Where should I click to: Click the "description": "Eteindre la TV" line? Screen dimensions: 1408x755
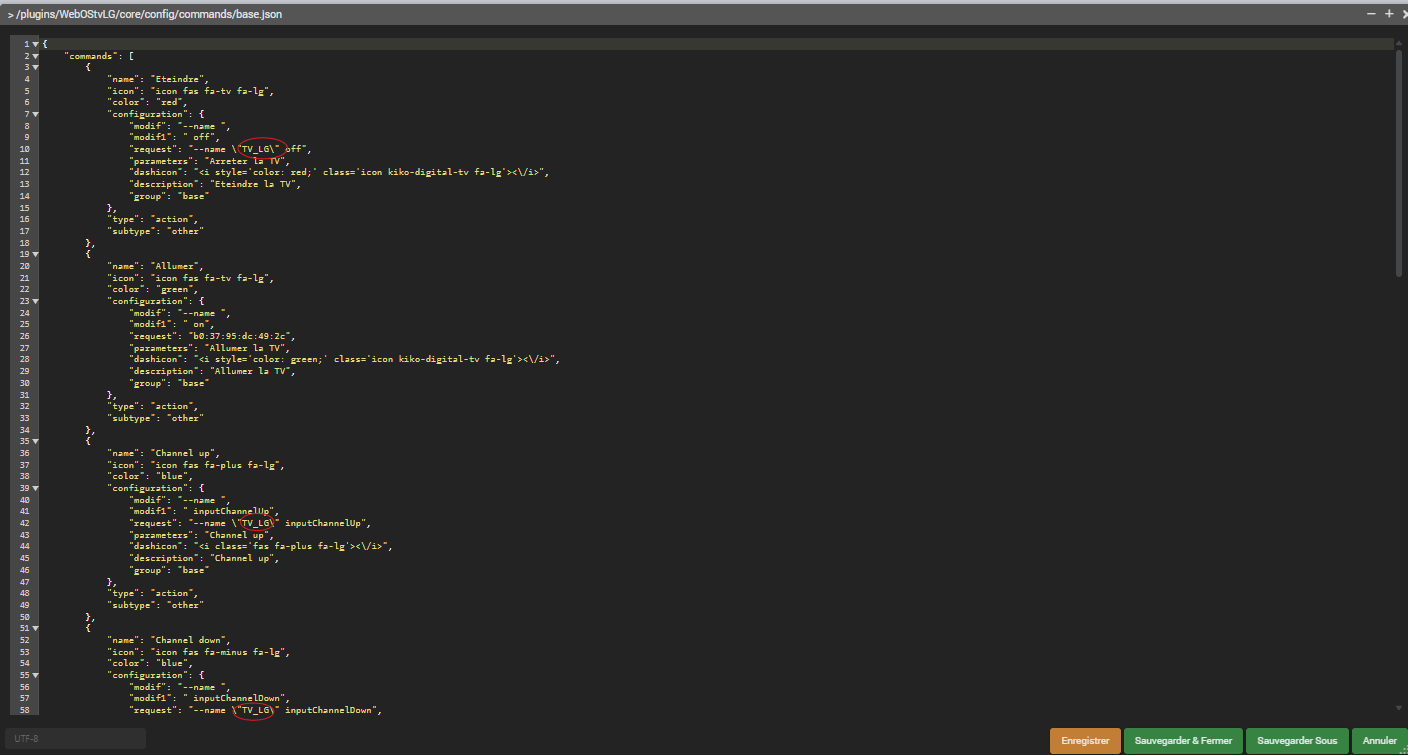pyautogui.click(x=215, y=184)
